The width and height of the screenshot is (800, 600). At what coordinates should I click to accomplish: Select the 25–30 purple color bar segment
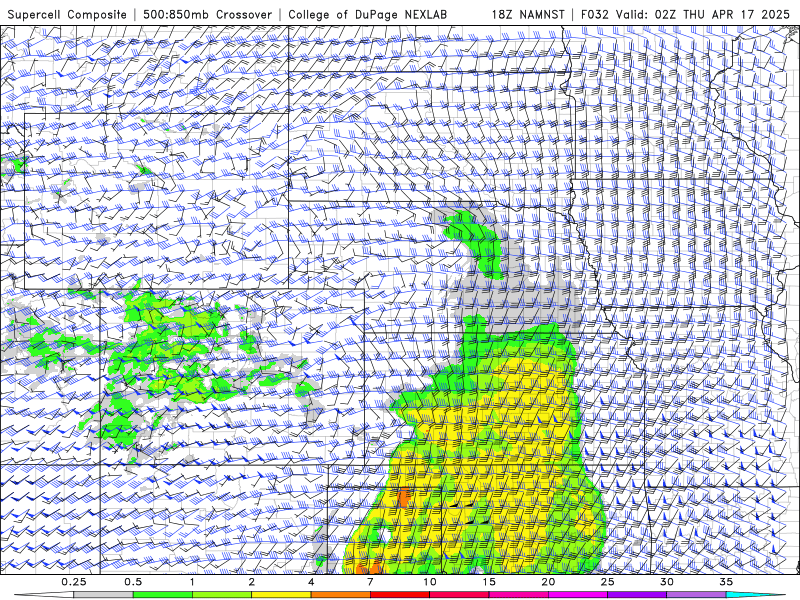tap(637, 595)
